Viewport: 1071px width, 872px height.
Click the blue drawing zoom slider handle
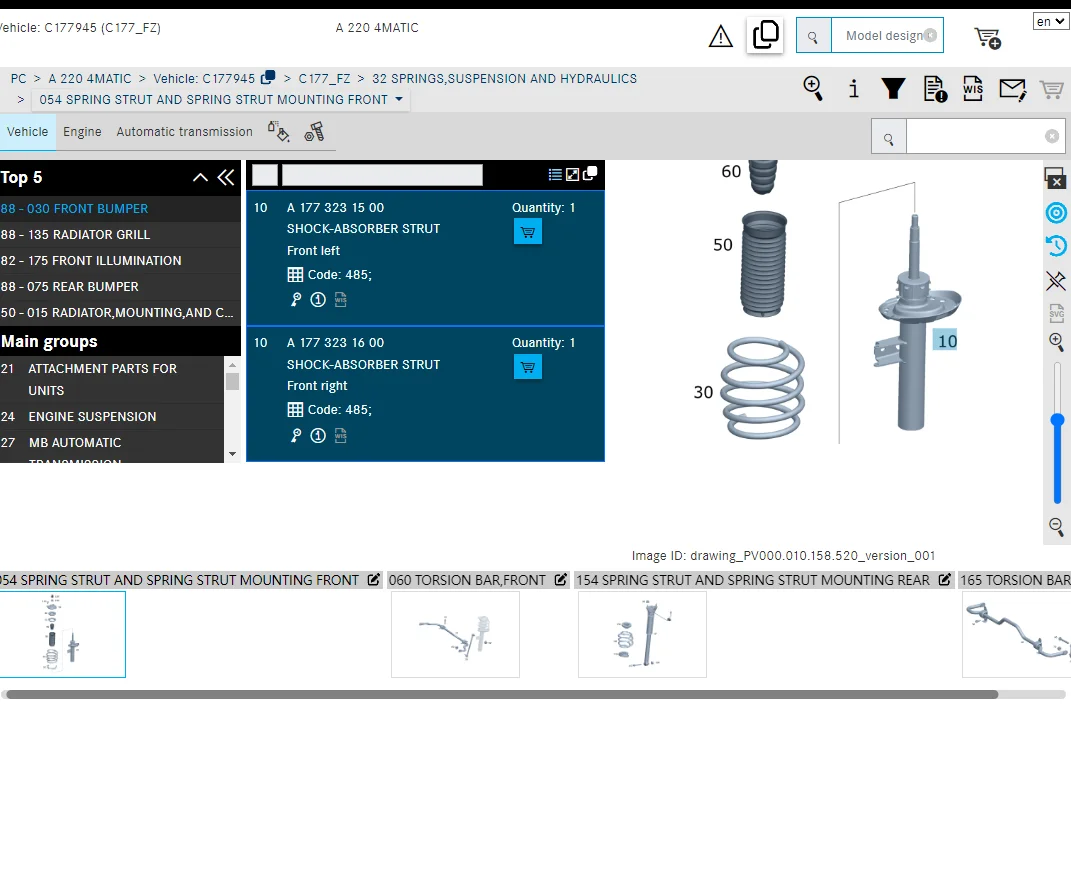coord(1057,420)
